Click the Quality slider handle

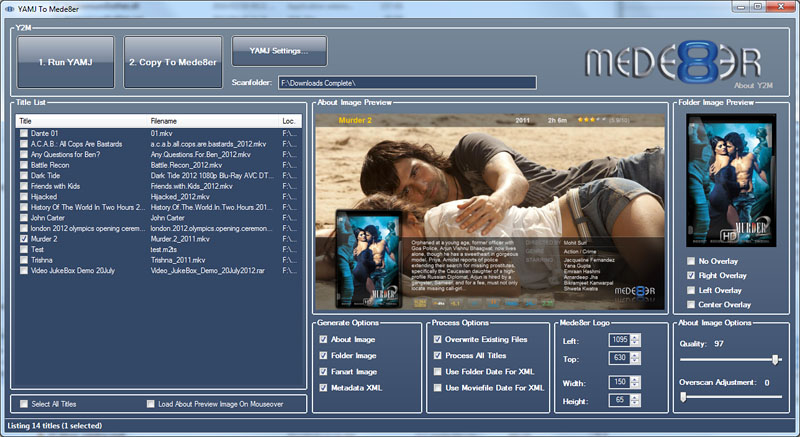(x=776, y=359)
